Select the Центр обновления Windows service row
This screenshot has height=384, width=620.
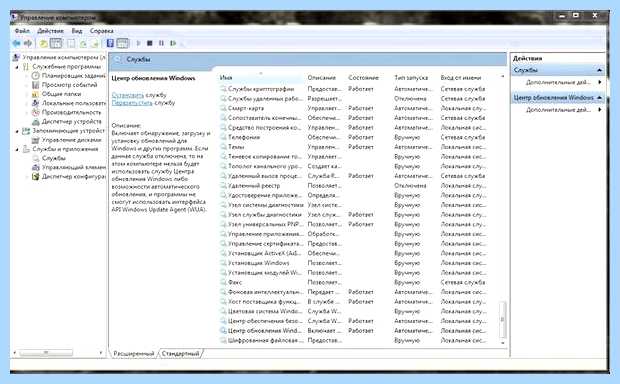(353, 331)
